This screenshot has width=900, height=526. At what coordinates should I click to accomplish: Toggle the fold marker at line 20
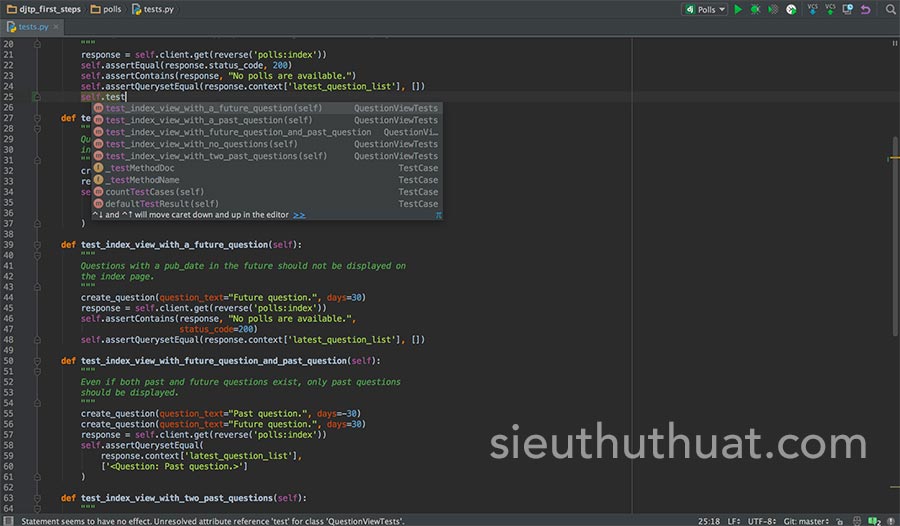pyautogui.click(x=37, y=44)
